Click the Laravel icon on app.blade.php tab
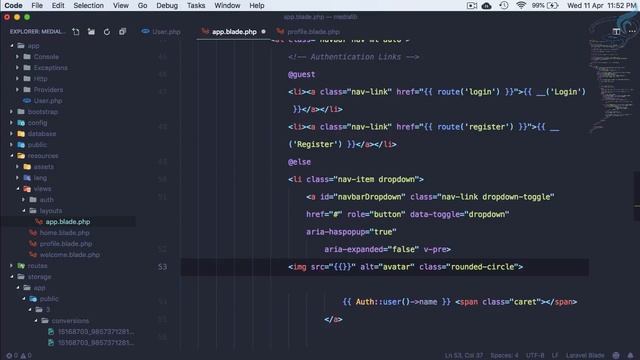640x360 pixels. 205,31
